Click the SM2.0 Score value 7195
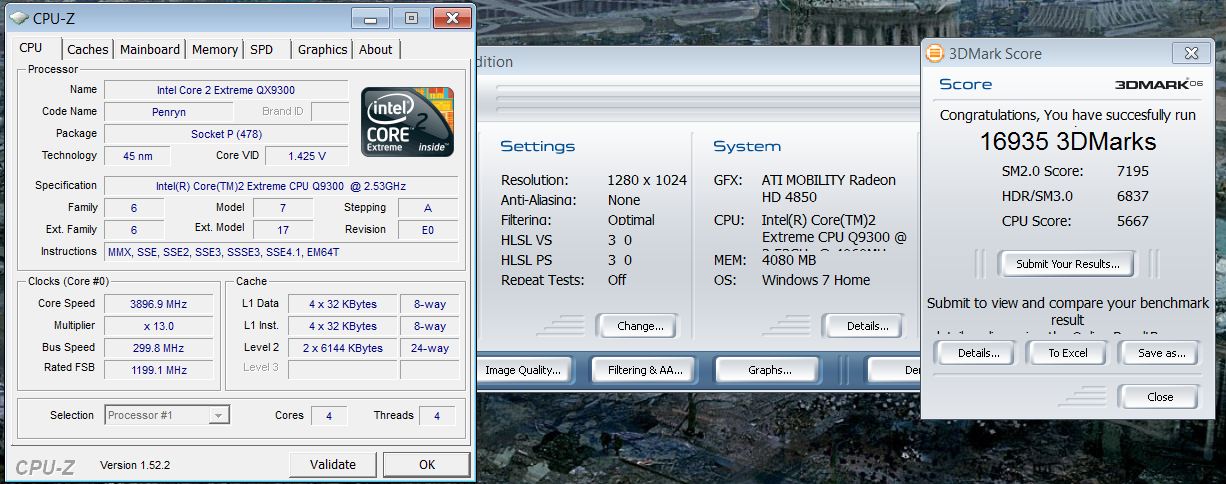This screenshot has width=1226, height=484. 1132,172
